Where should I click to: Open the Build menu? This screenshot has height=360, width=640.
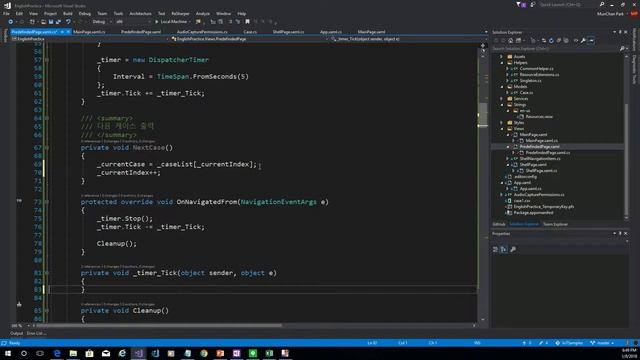pos(68,13)
